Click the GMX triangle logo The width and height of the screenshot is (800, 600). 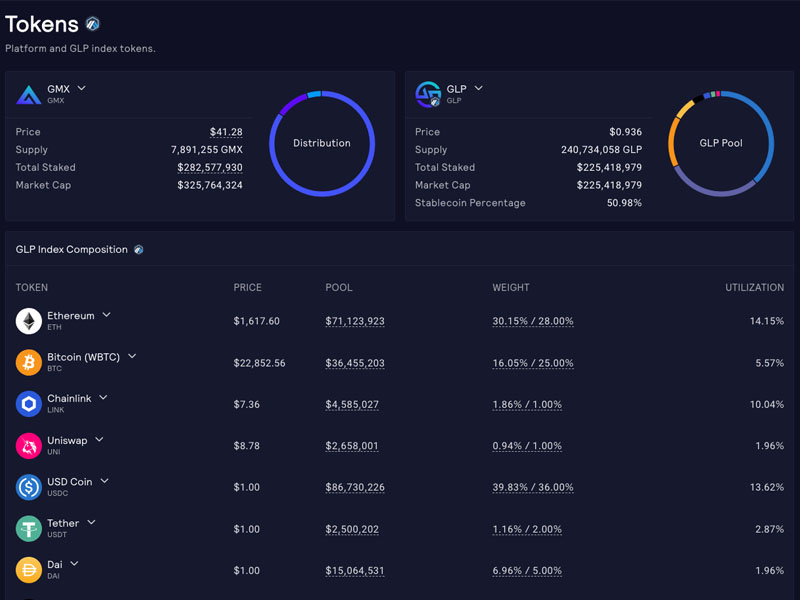[29, 95]
